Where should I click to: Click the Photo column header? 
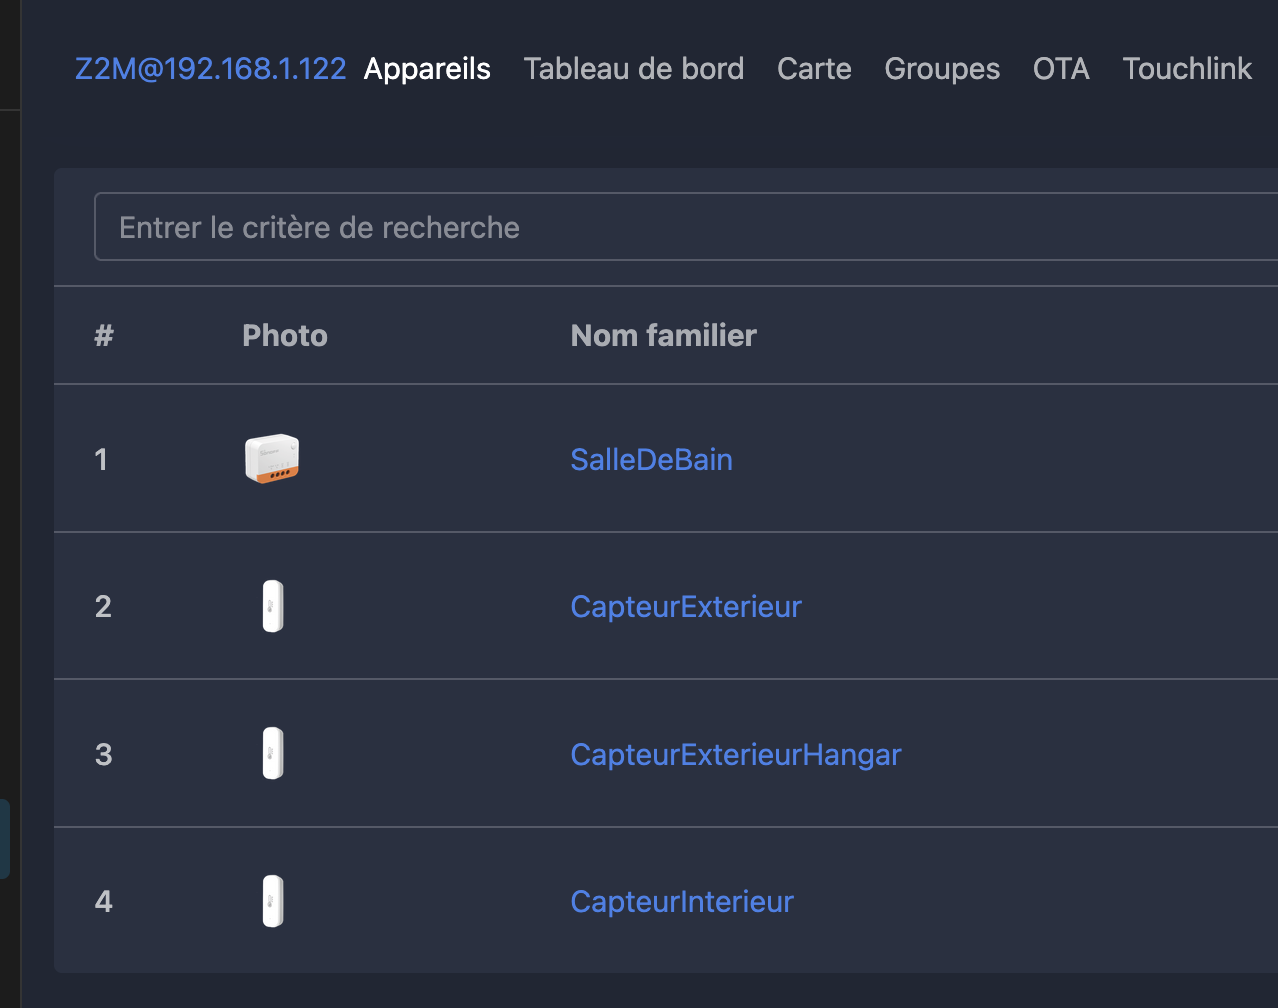(285, 335)
